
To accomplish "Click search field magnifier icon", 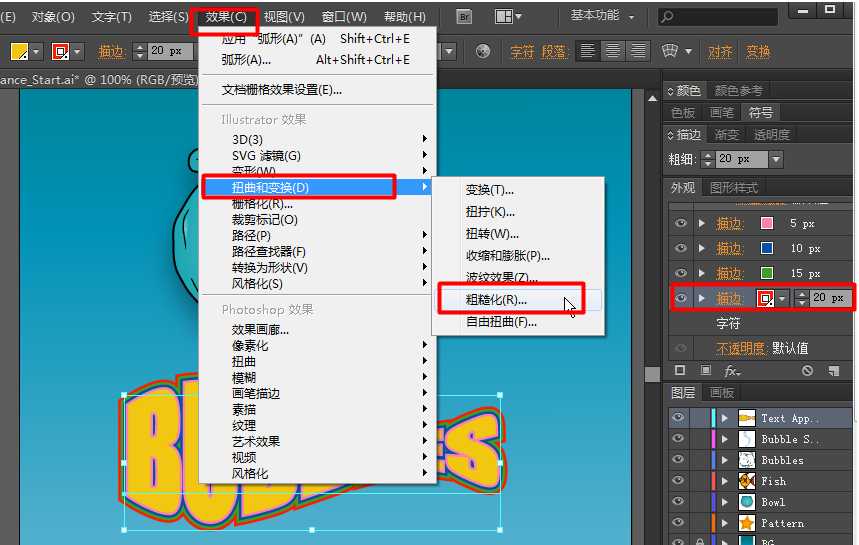I will click(x=667, y=16).
